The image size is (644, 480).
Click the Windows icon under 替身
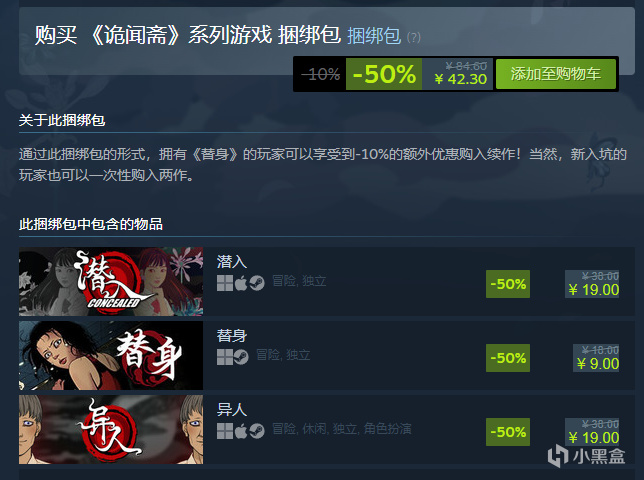click(225, 357)
